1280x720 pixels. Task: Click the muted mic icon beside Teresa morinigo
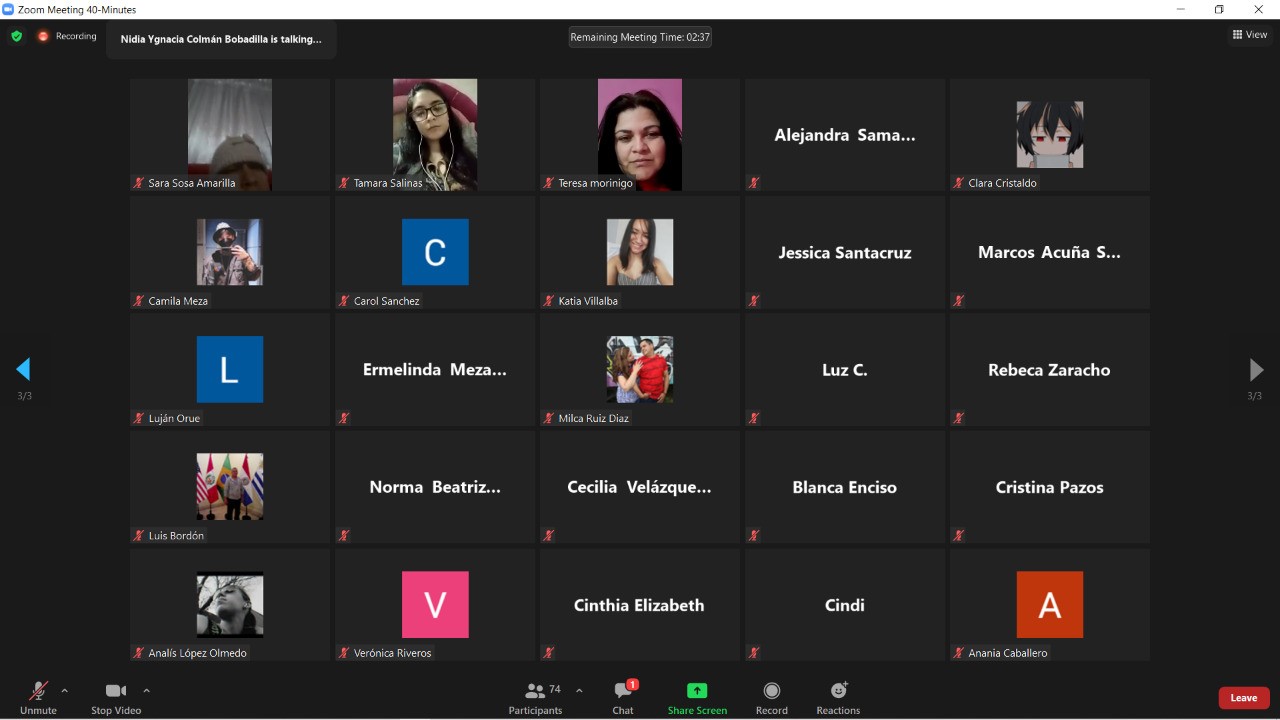tap(549, 183)
